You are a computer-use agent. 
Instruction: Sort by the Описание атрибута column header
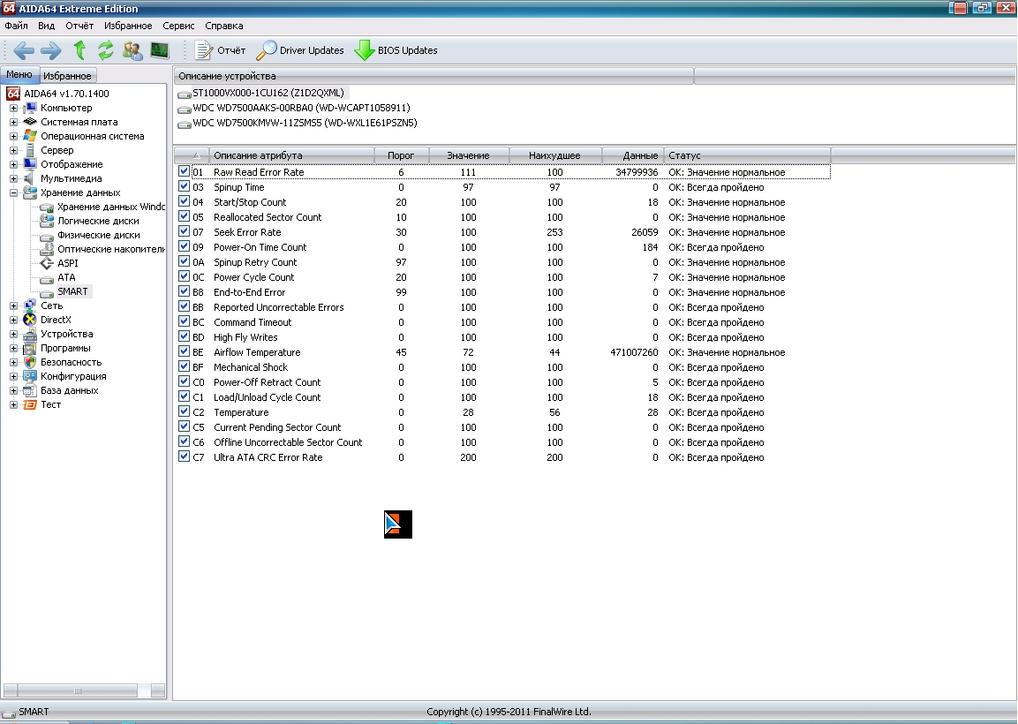[x=292, y=156]
